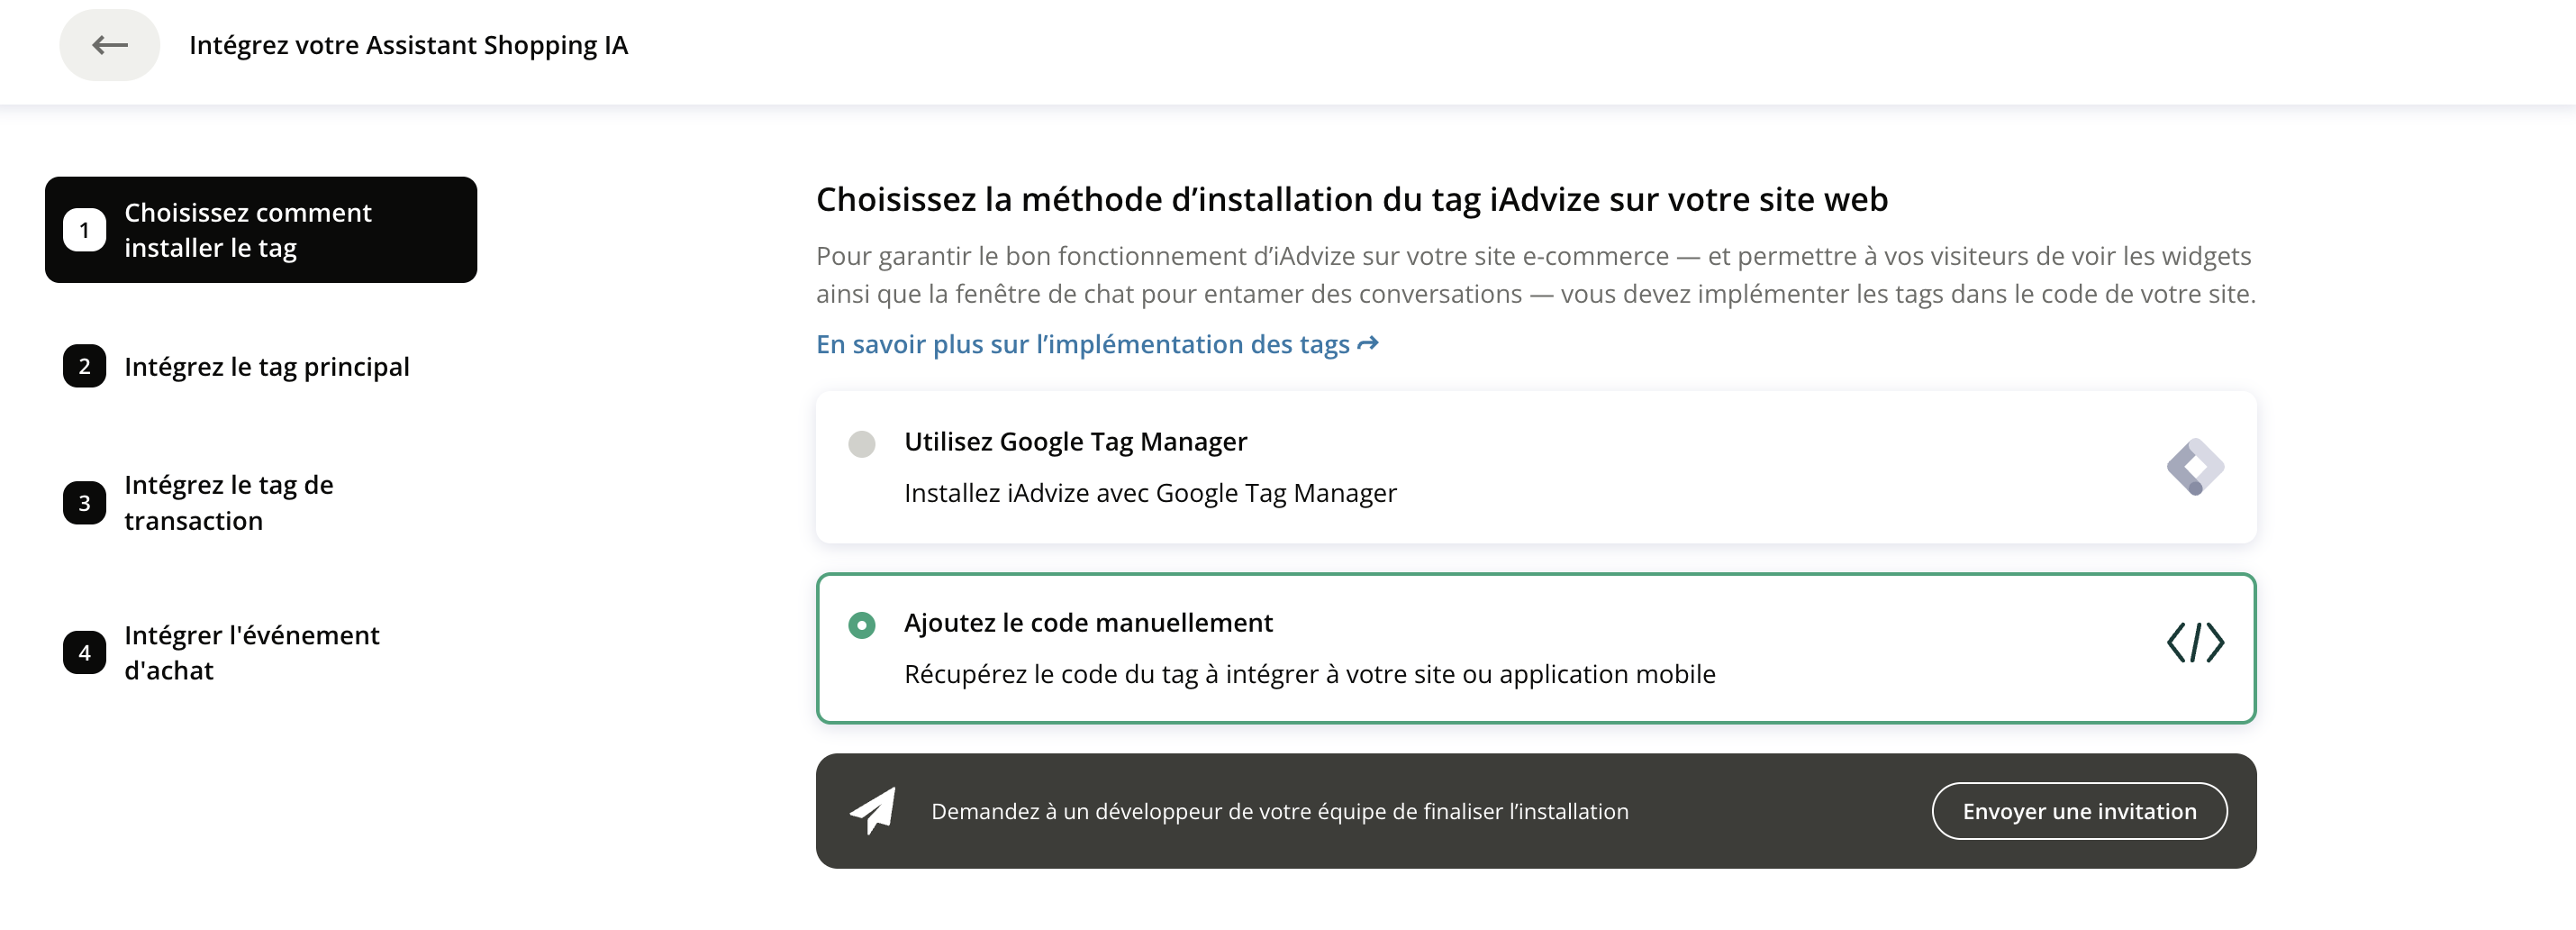
Task: Click the paper plane icon
Action: coord(873,810)
